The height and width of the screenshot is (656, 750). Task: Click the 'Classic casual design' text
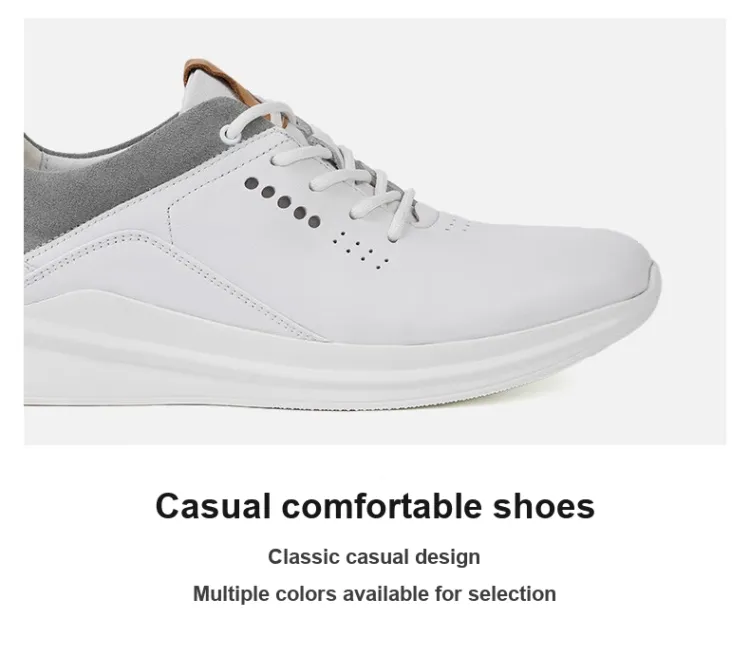[374, 557]
